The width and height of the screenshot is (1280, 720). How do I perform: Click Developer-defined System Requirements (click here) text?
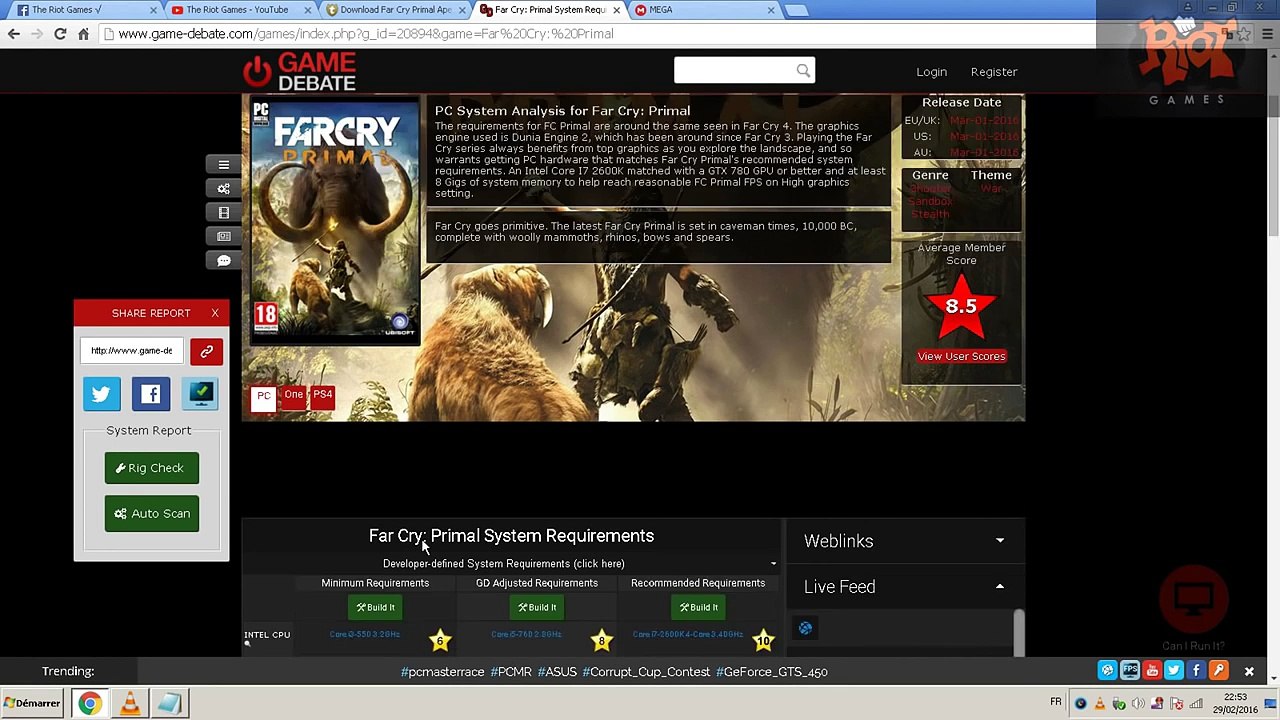[503, 564]
